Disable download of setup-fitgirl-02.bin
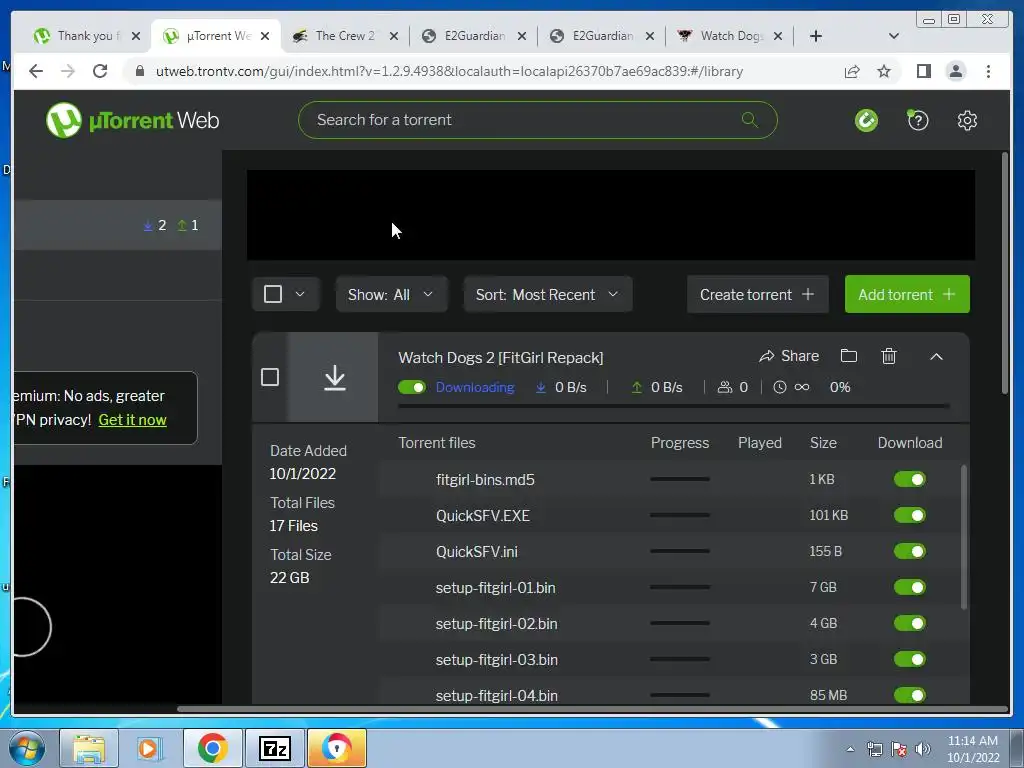This screenshot has height=768, width=1024. click(x=910, y=623)
